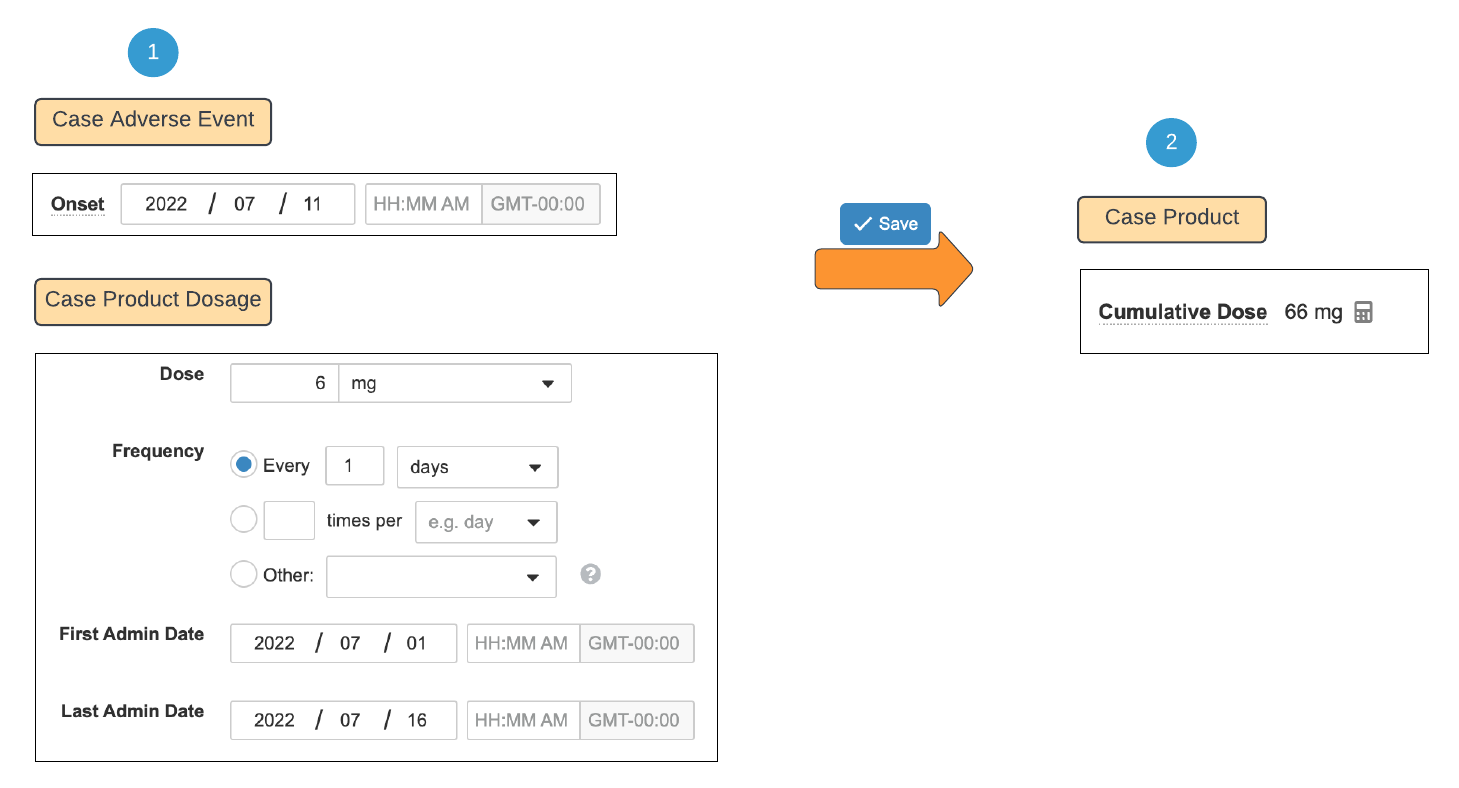Click the Last Admin Date field
Viewport: 1459px width, 788px height.
click(x=343, y=720)
